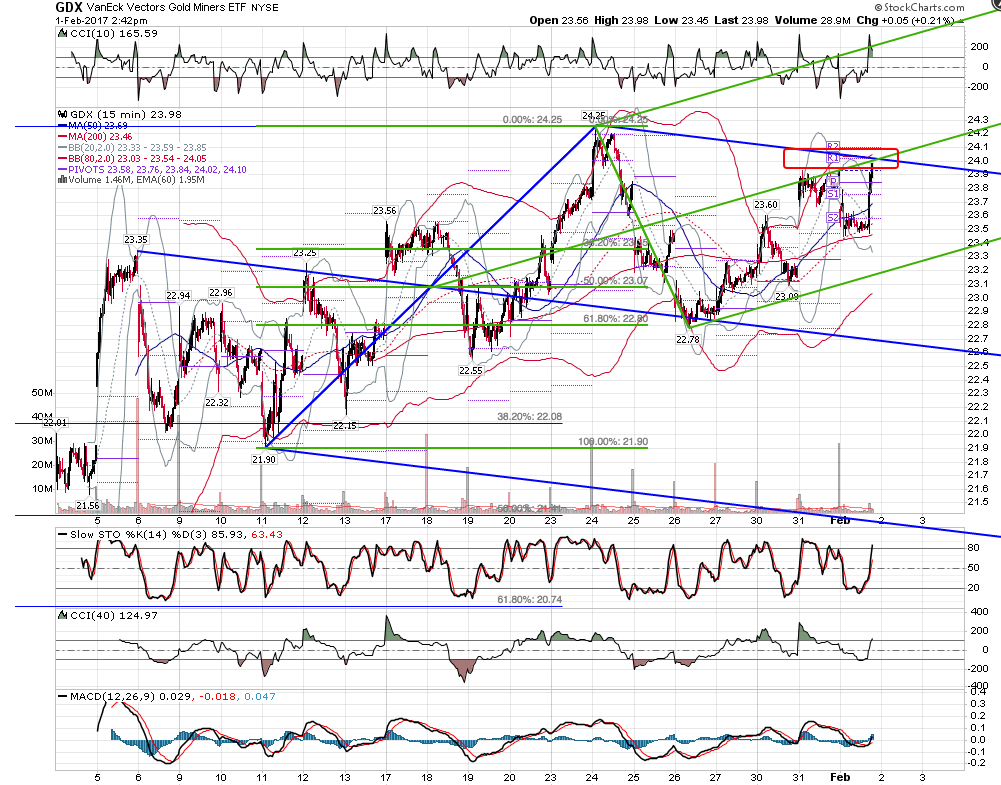
Task: Click the NYSE exchange label
Action: pos(264,8)
